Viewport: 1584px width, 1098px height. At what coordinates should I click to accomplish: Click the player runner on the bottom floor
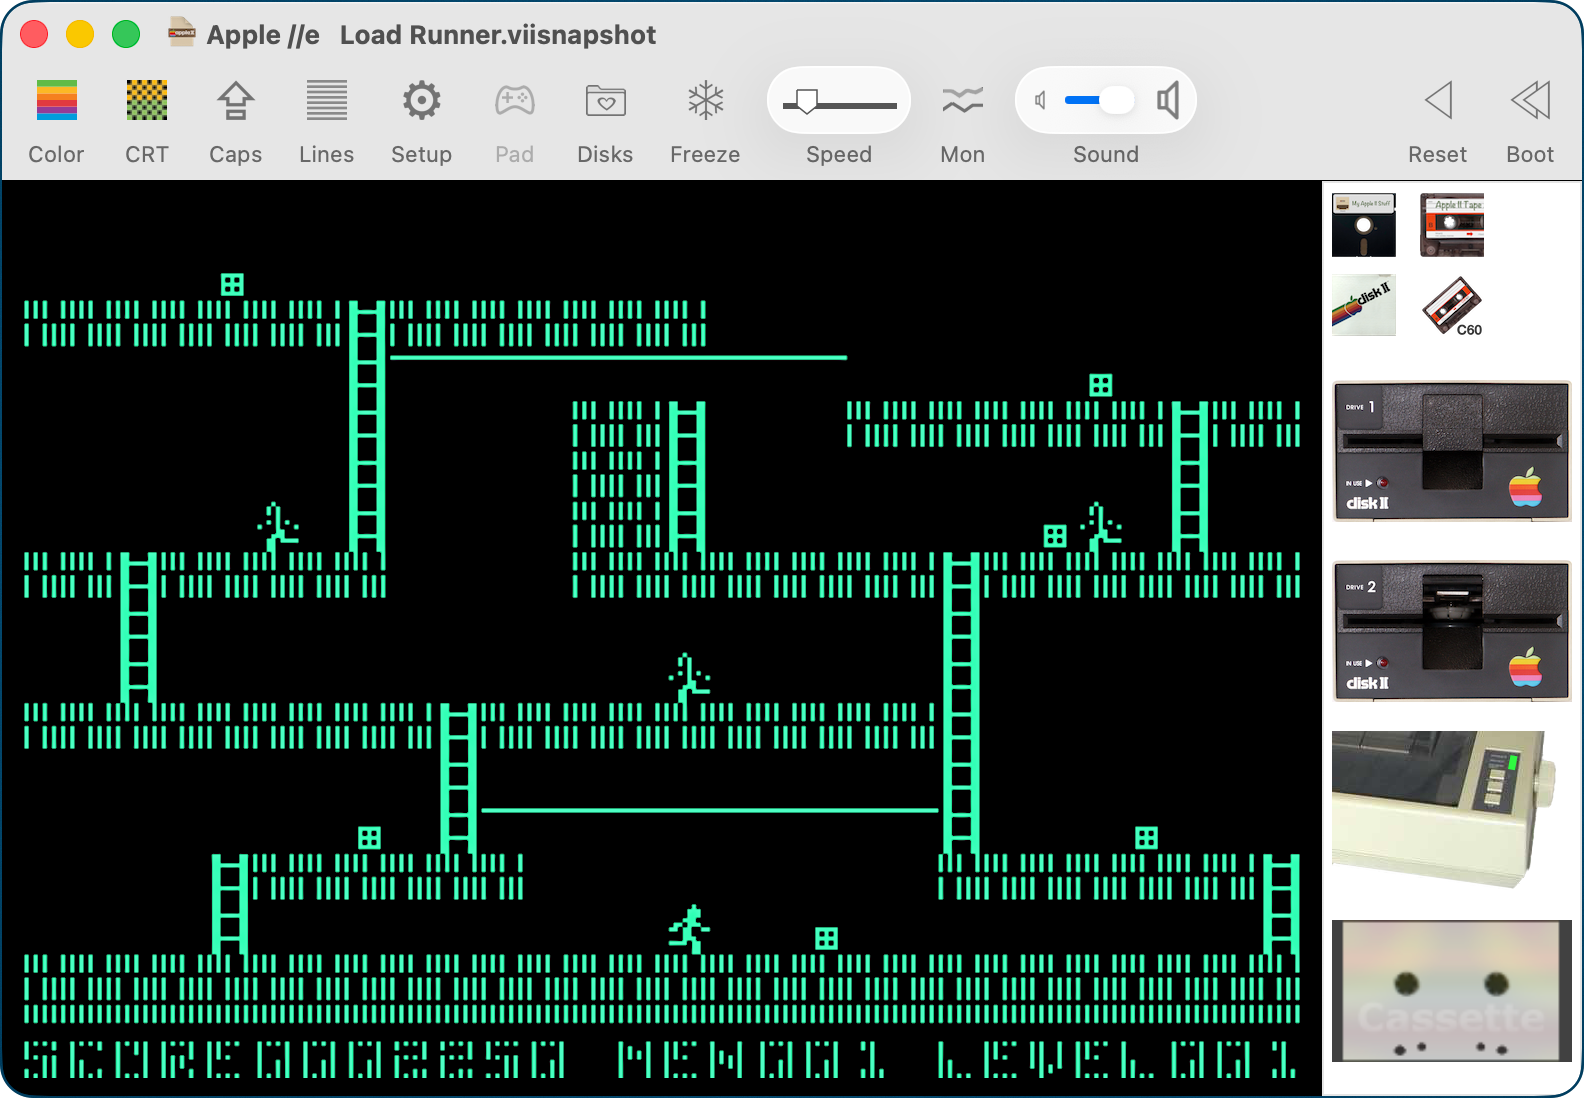click(690, 929)
